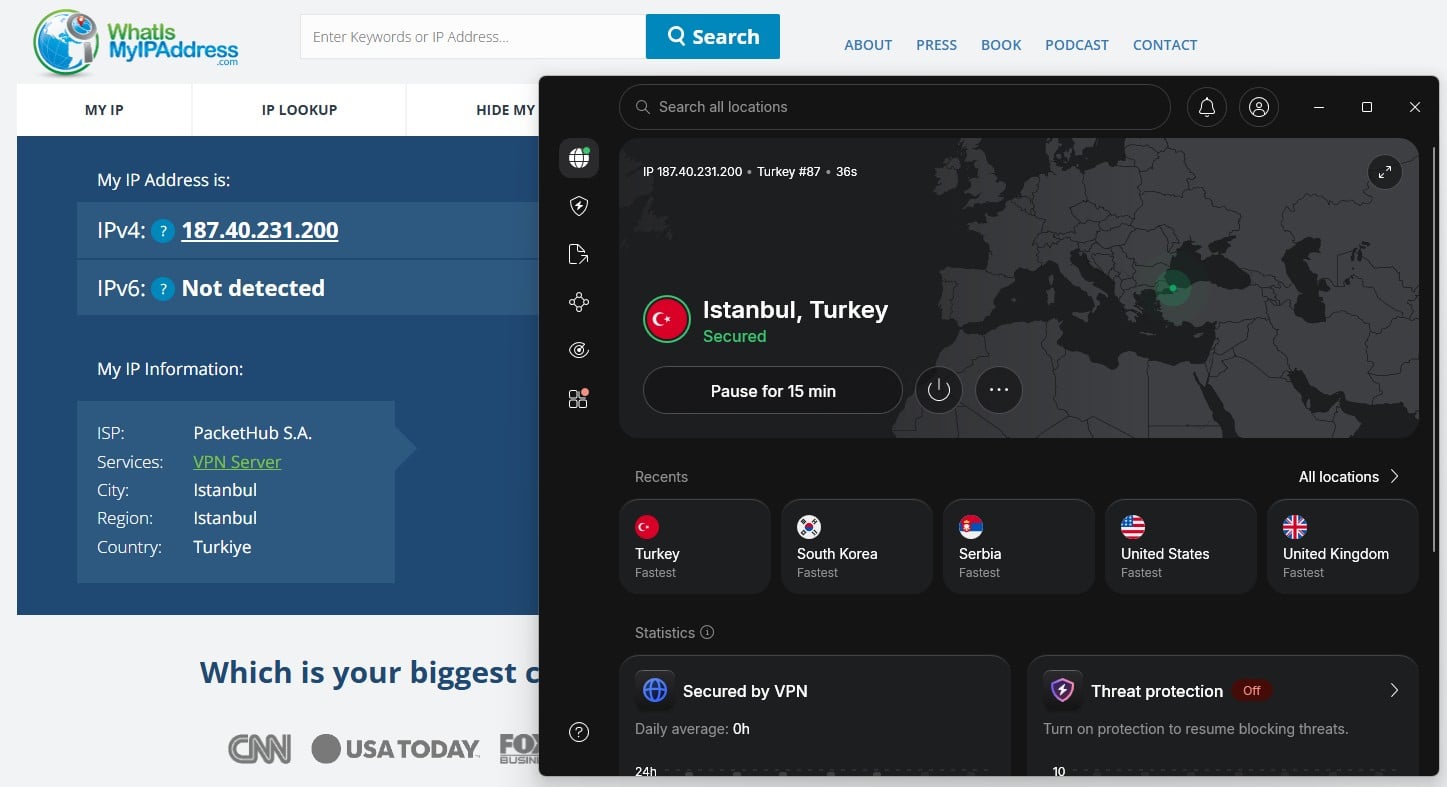Open the apps grid icon in NordVPN sidebar
The width and height of the screenshot is (1447, 787).
click(x=579, y=399)
